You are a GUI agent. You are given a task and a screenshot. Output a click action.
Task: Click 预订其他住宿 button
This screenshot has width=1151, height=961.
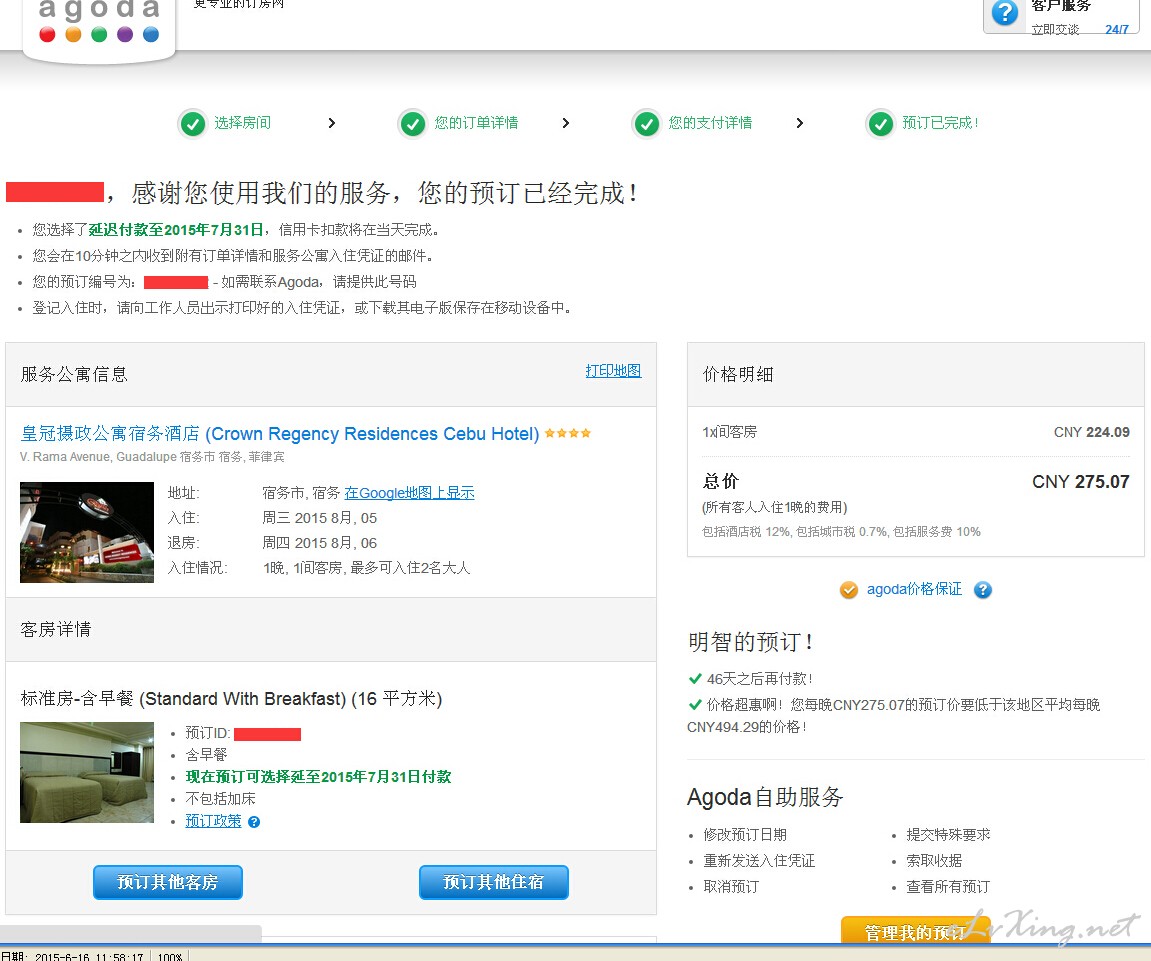pyautogui.click(x=493, y=882)
